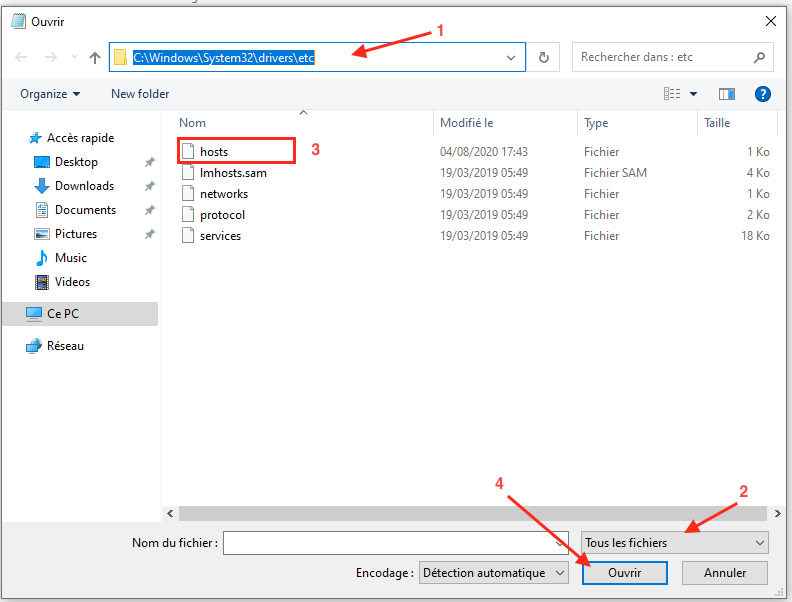This screenshot has height=602, width=792.
Task: Toggle the preview pane icon
Action: pos(727,94)
